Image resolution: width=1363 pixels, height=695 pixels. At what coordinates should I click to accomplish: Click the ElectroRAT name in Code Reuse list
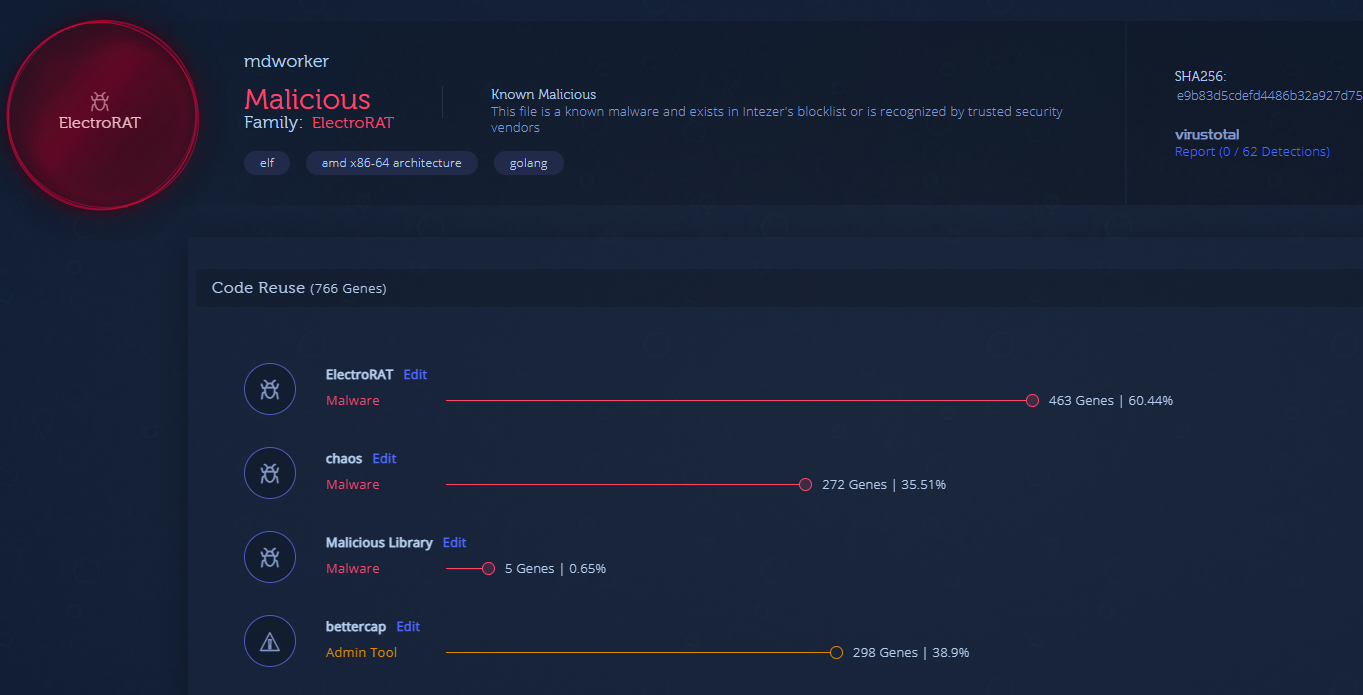[x=359, y=374]
